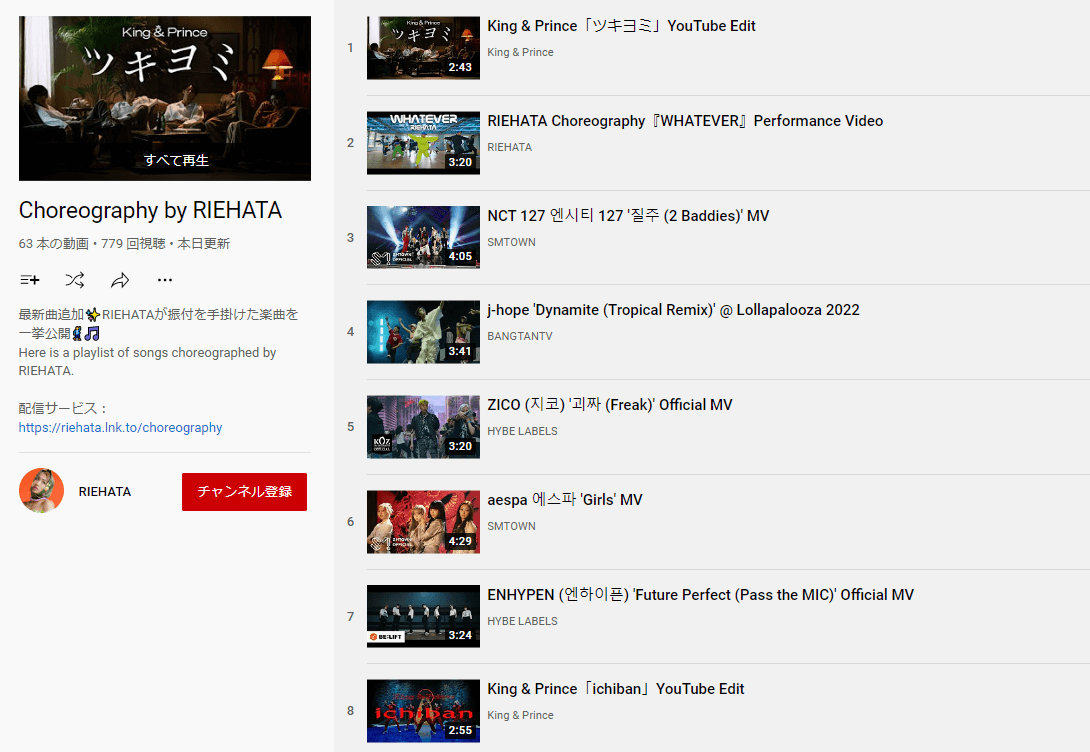Visit the BANGTANTV channel link
This screenshot has width=1090, height=752.
pyautogui.click(x=520, y=336)
